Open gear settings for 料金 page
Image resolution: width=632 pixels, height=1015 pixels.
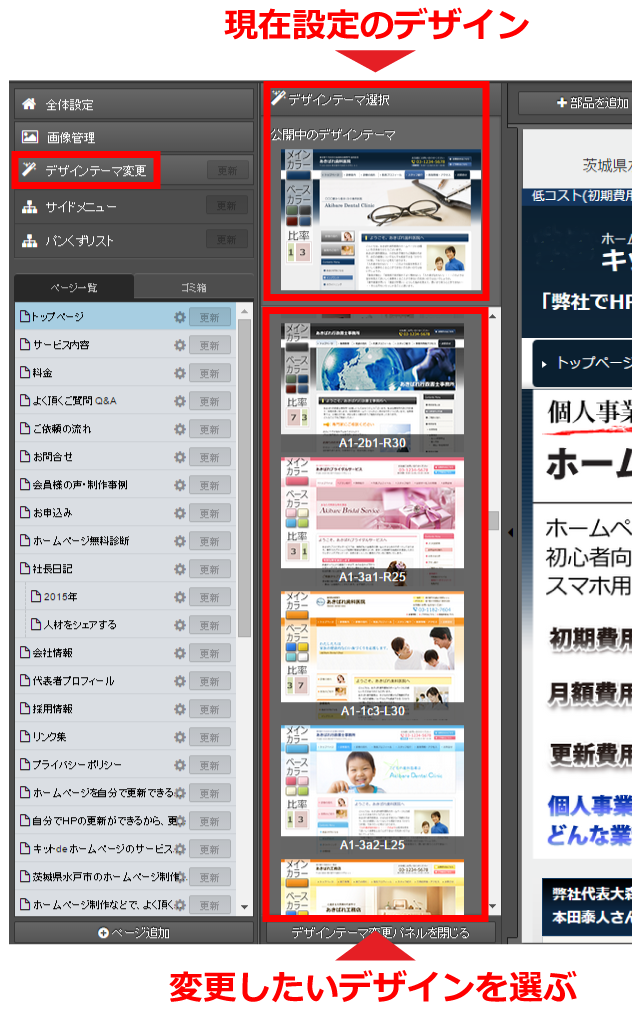click(179, 373)
